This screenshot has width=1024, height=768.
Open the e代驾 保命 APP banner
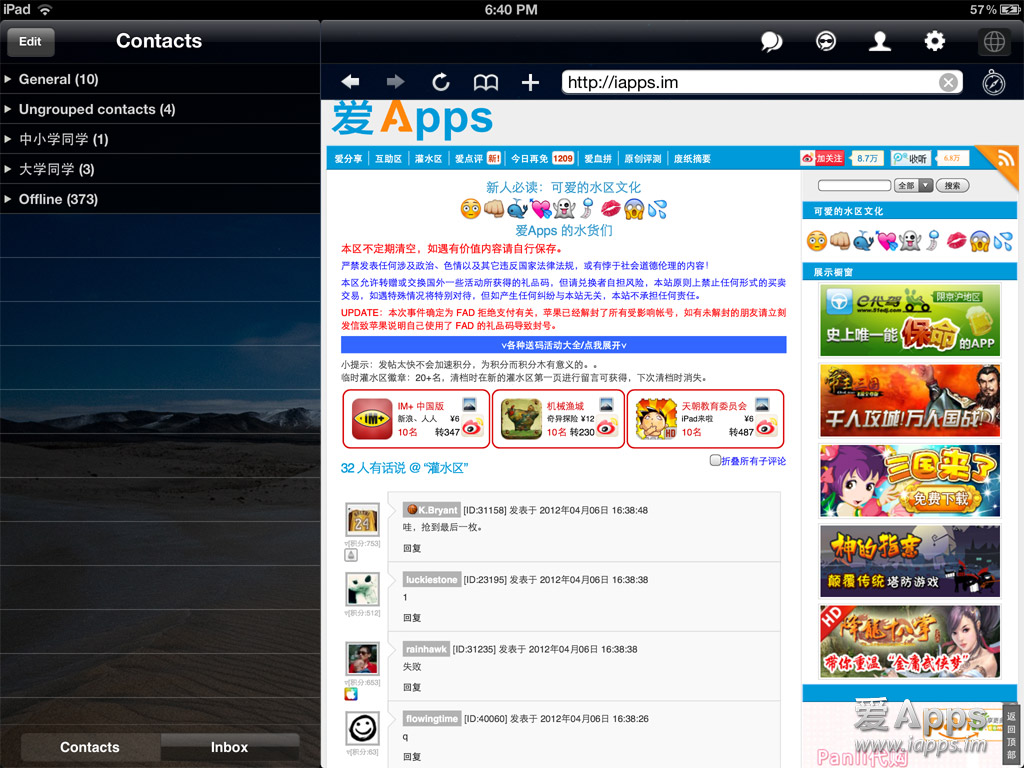[x=910, y=321]
